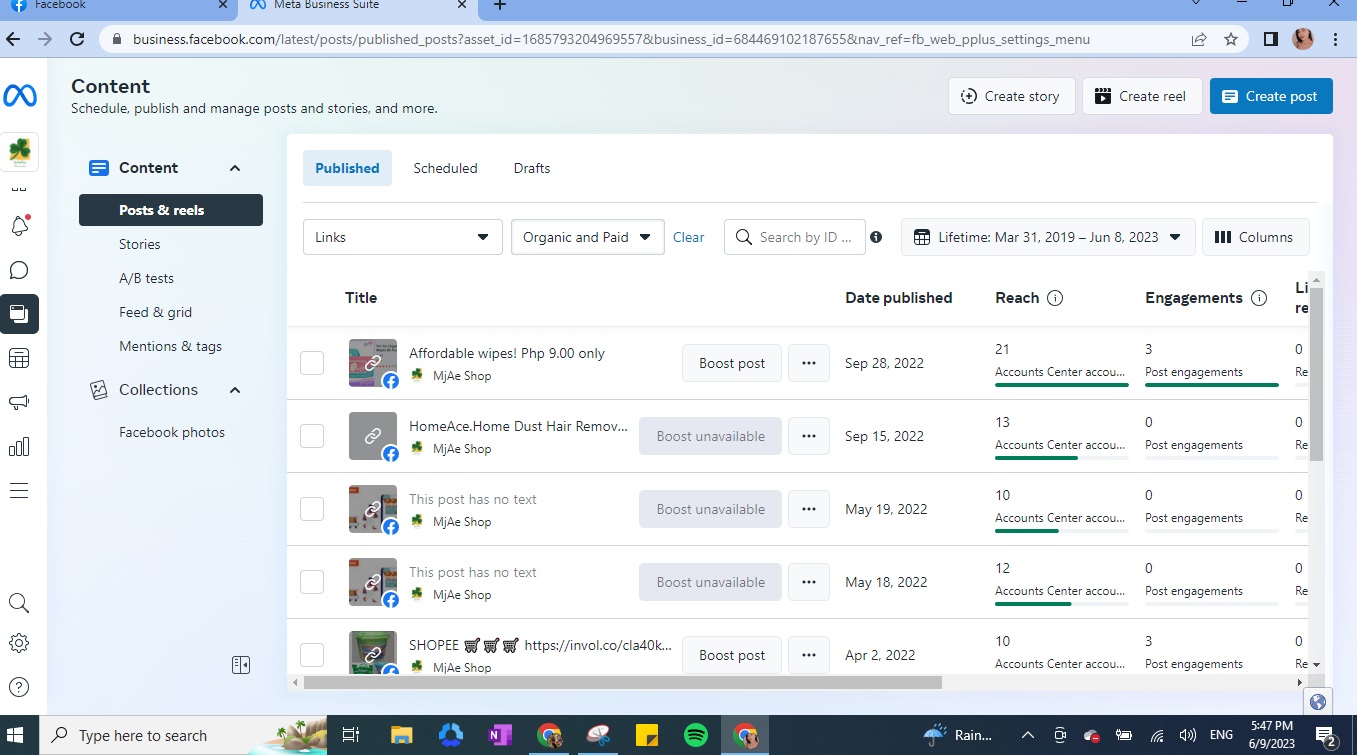The image size is (1357, 755).
Task: Collapse the content navigation panel icon
Action: point(240,665)
